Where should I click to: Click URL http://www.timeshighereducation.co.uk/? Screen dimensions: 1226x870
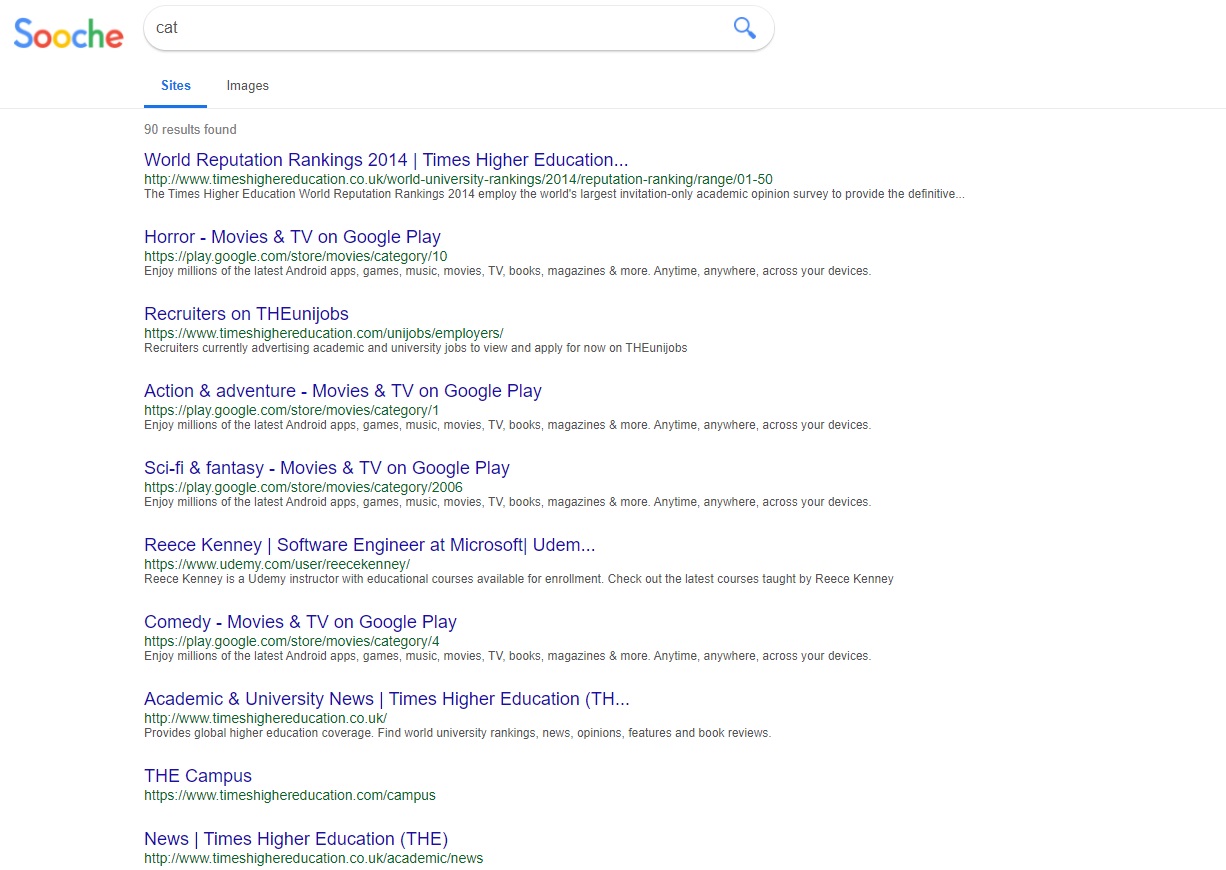tap(266, 718)
